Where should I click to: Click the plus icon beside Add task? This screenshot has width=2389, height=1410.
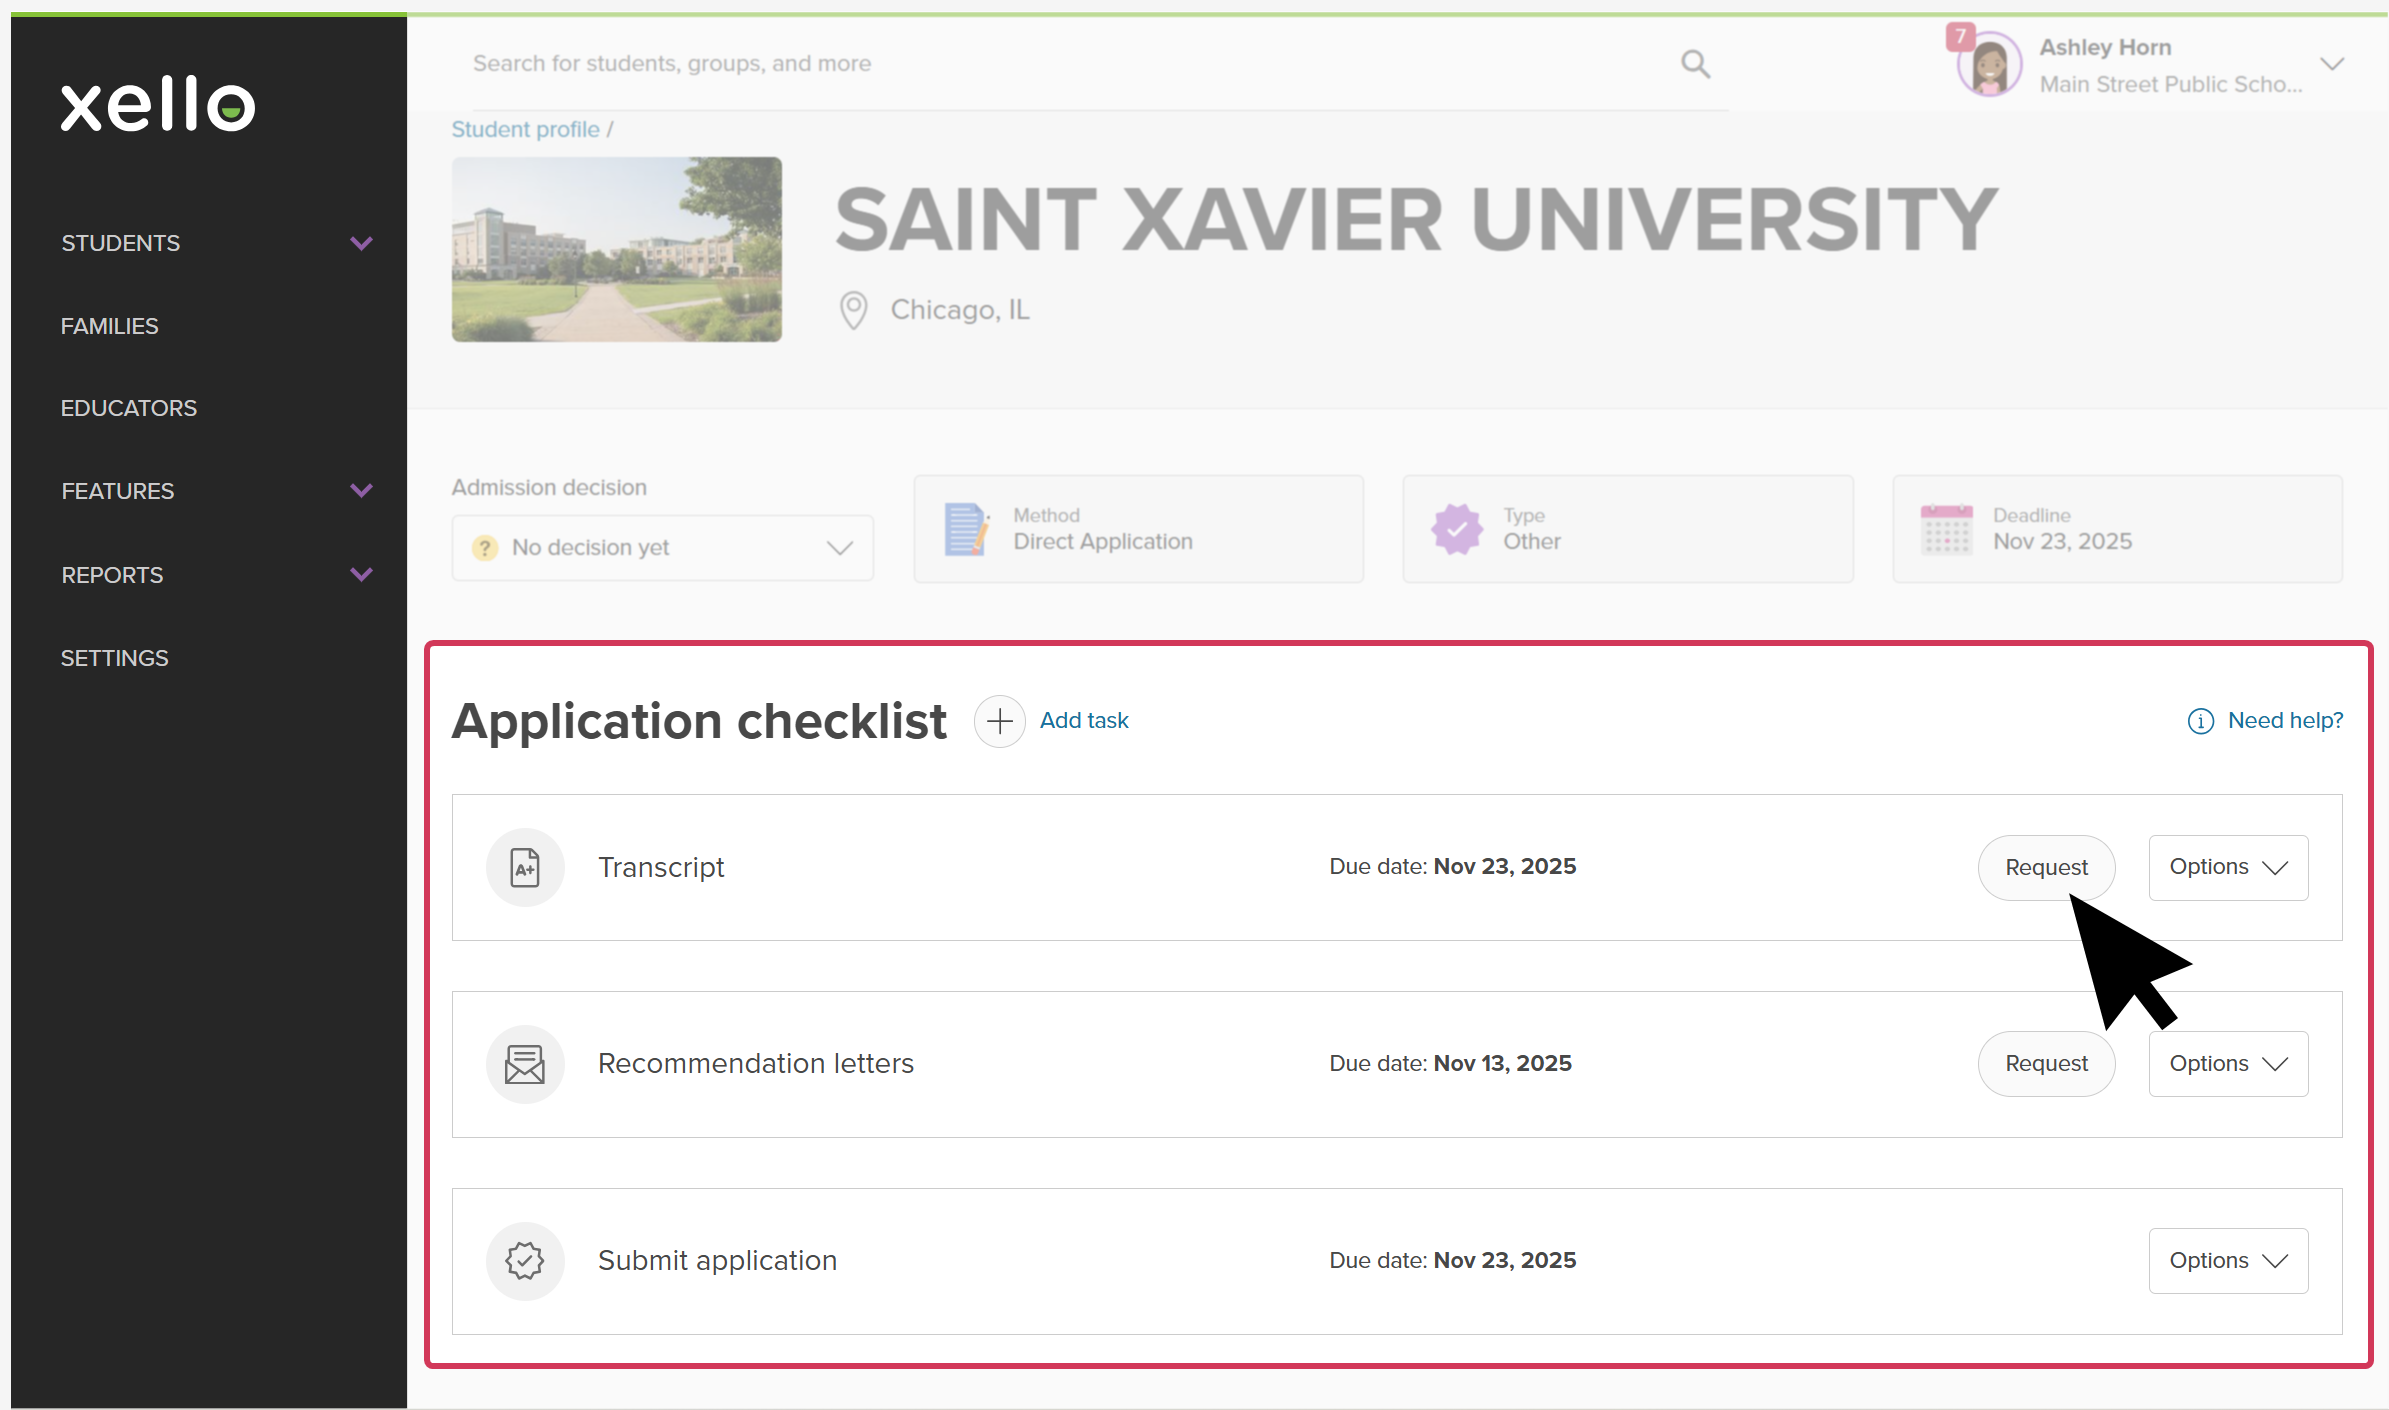click(999, 721)
